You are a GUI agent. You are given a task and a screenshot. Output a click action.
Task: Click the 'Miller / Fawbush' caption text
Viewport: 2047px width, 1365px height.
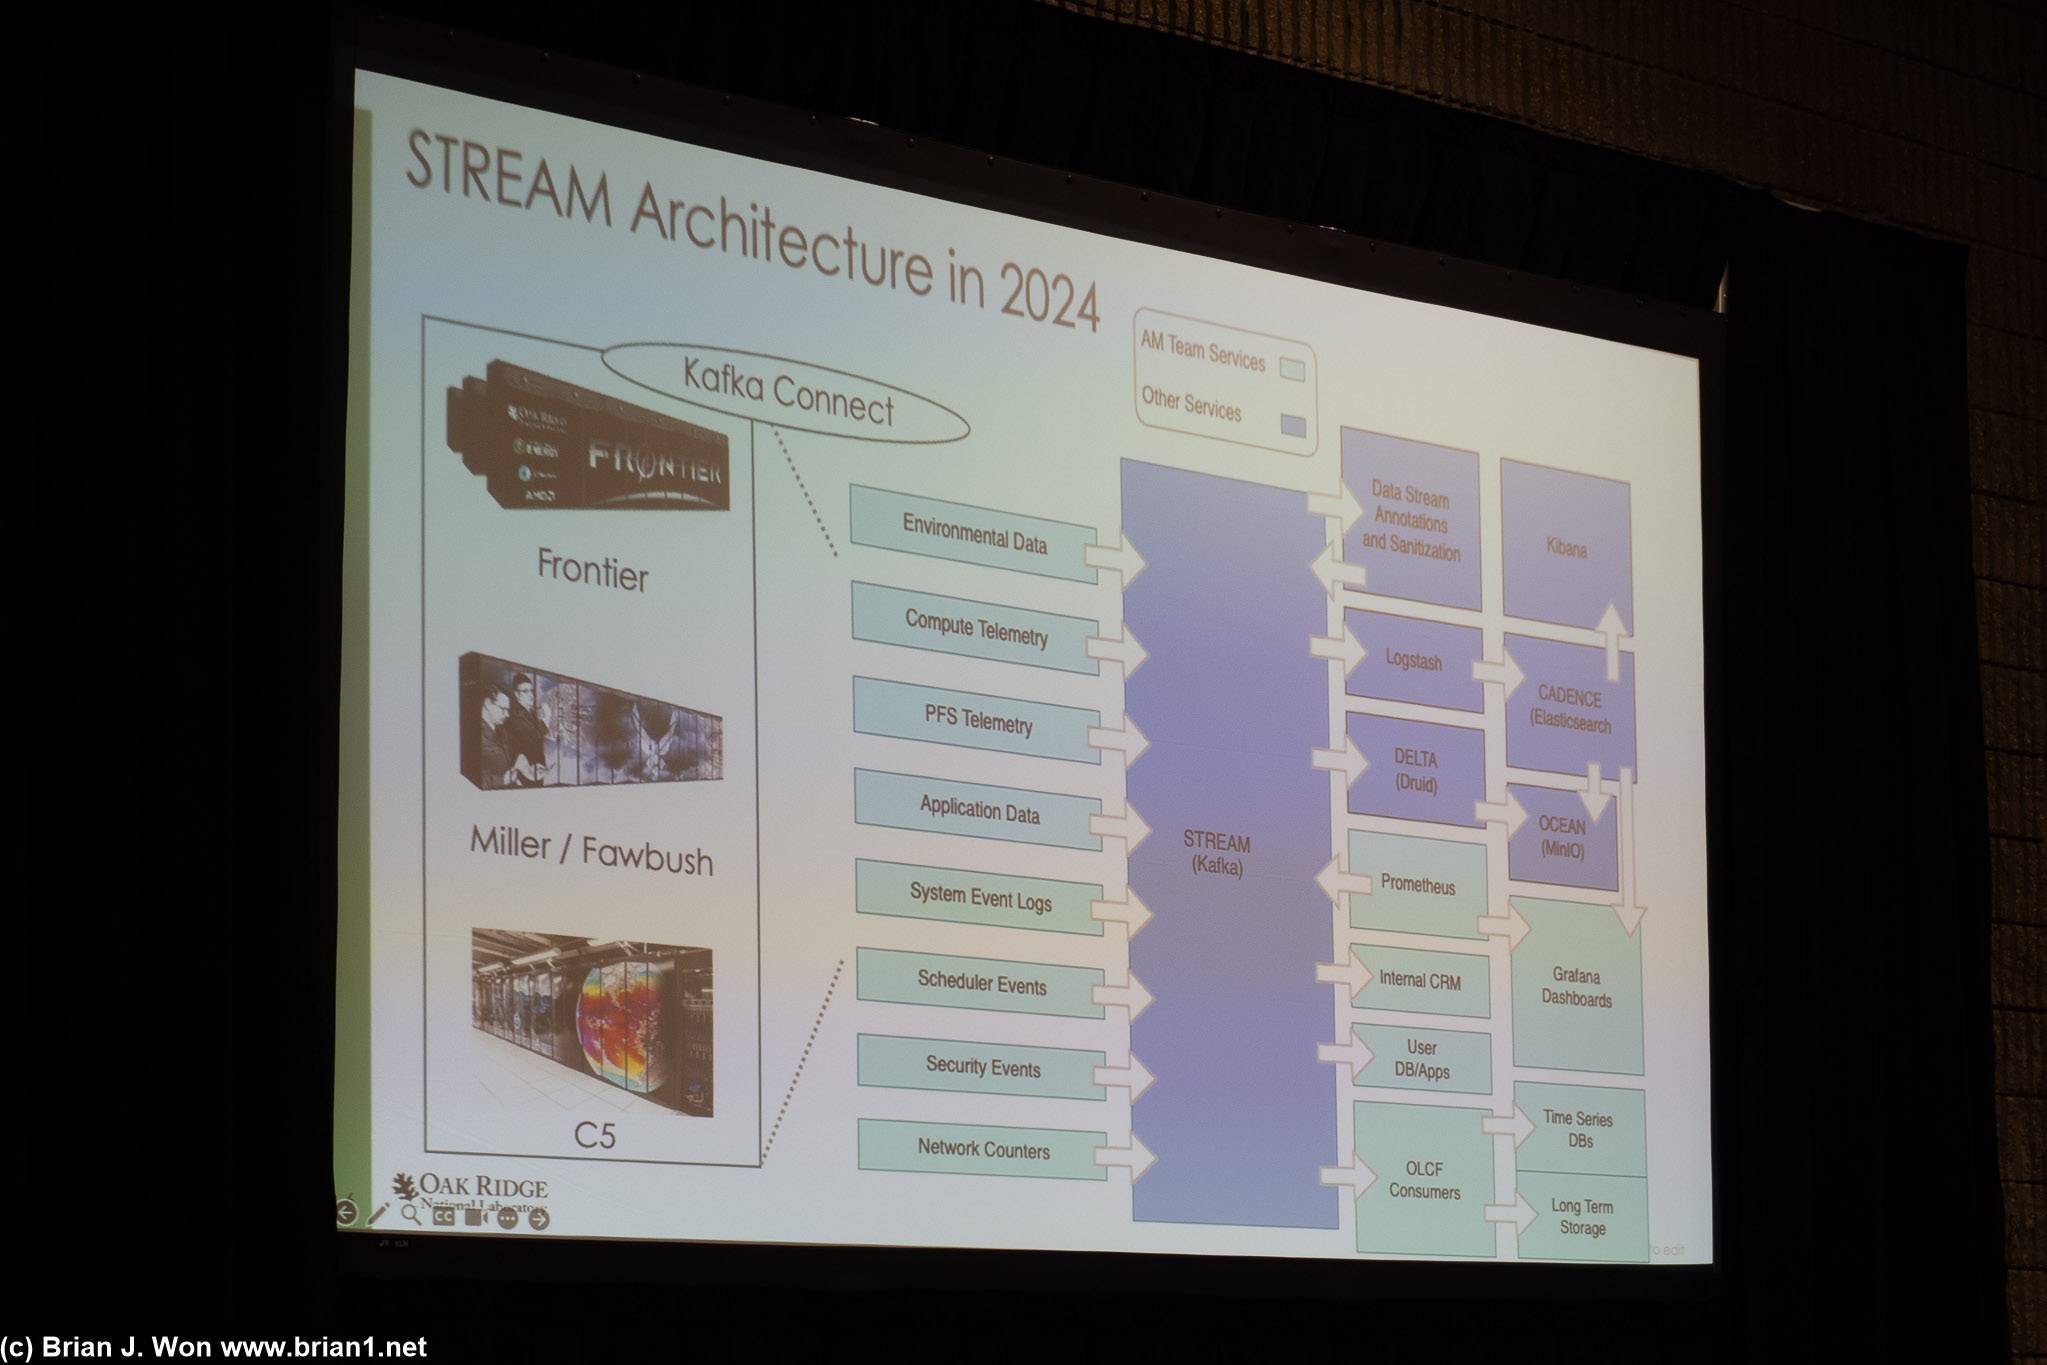(x=592, y=851)
